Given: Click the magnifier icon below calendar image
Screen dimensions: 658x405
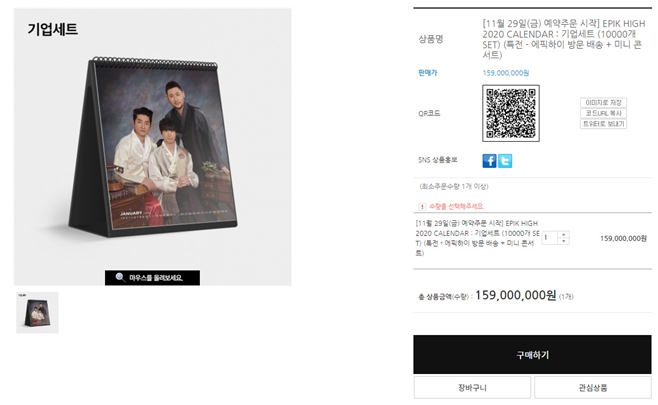Looking at the screenshot, I should pos(120,277).
